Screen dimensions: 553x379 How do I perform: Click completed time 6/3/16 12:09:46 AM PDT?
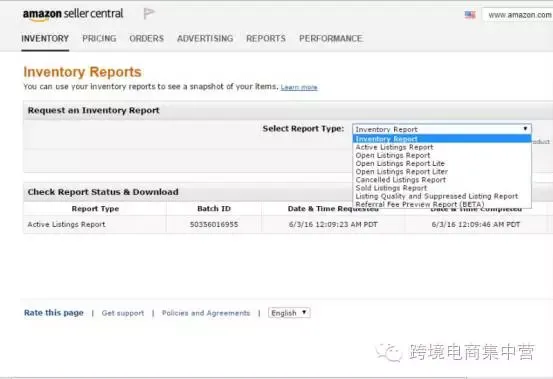(476, 225)
